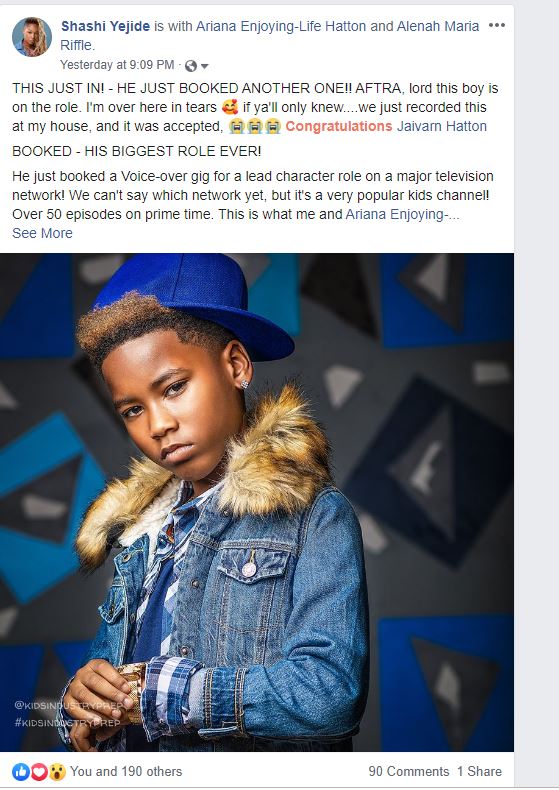Open the Yesterday at 9:09 PM timestamp
The width and height of the screenshot is (559, 790).
117,65
